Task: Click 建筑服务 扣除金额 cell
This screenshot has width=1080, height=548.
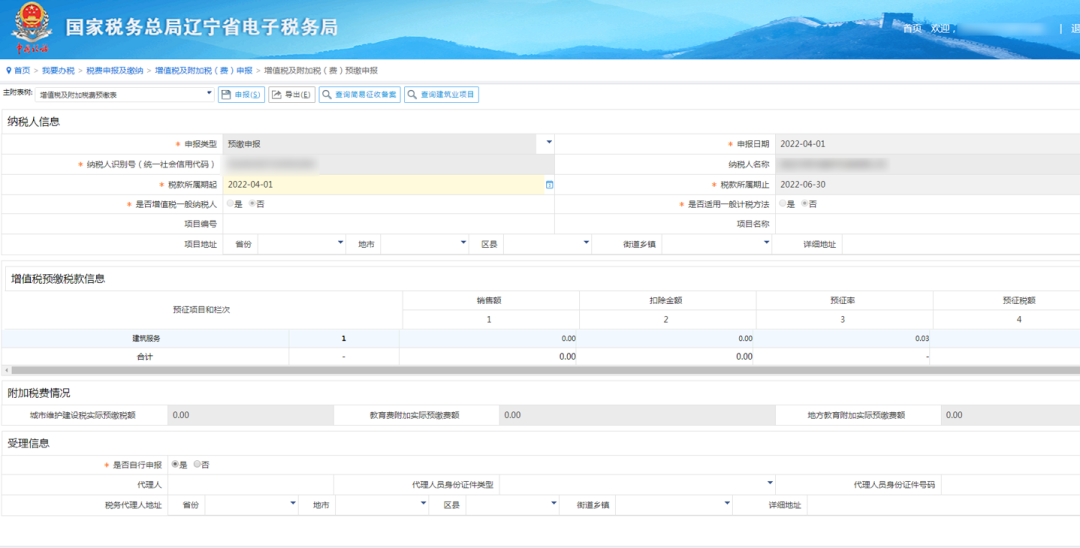Action: coord(667,339)
